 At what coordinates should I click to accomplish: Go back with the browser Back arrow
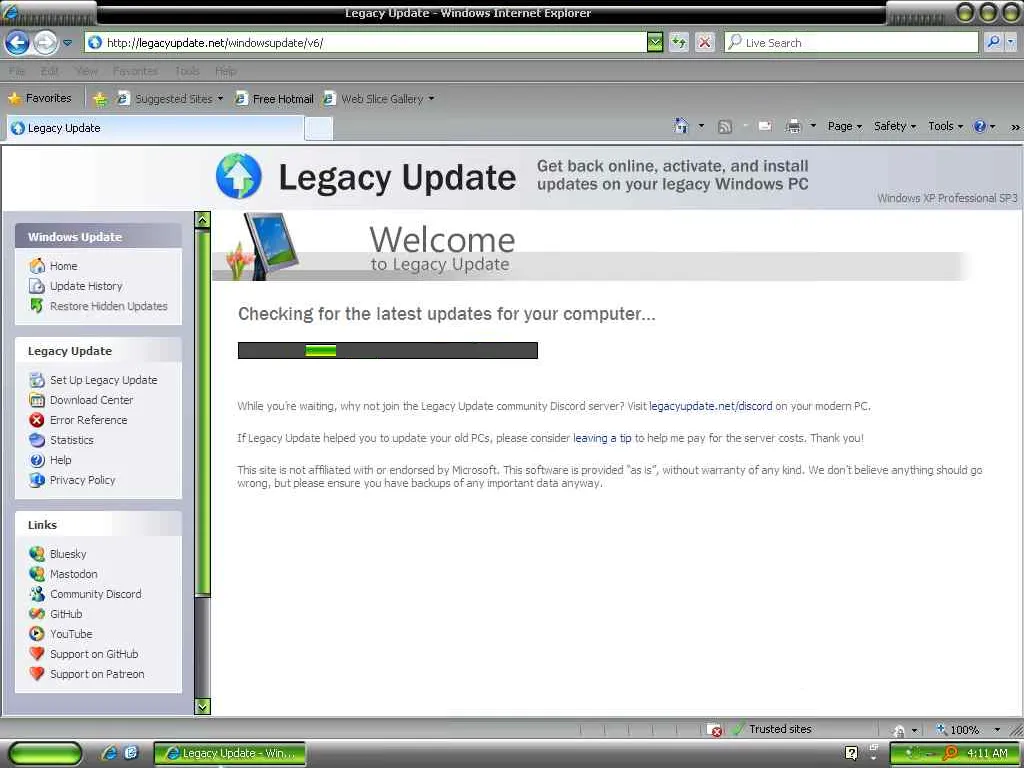17,43
